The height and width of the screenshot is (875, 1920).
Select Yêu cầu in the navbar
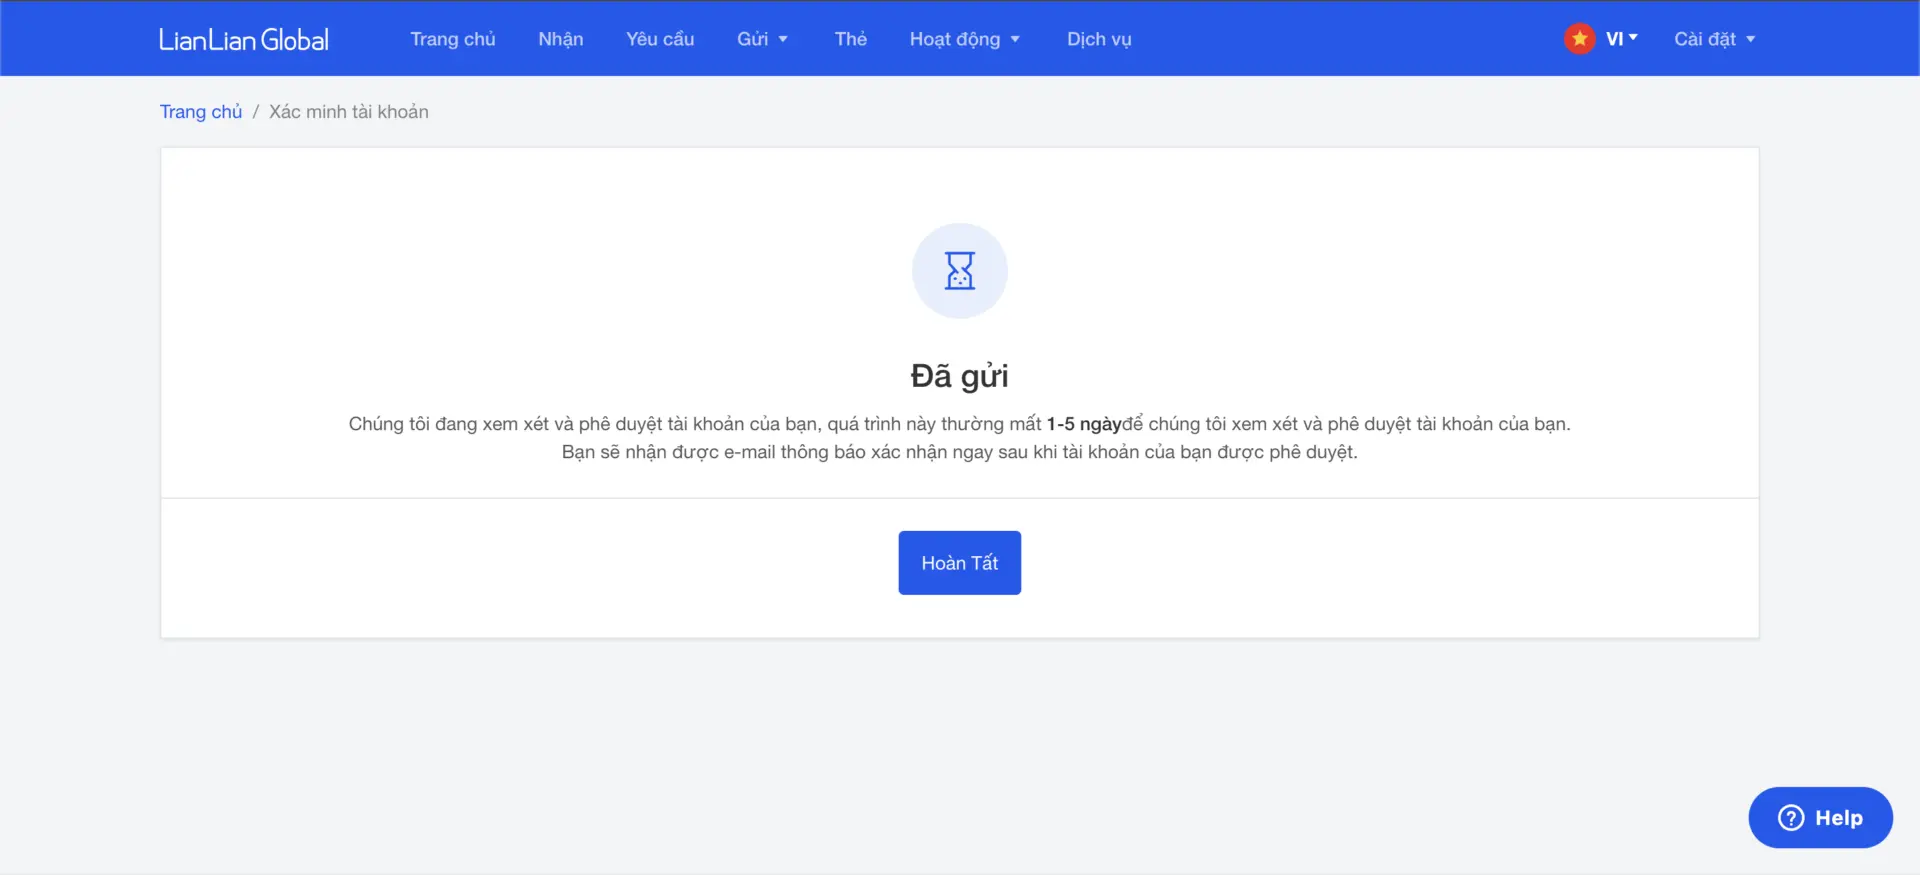click(659, 39)
